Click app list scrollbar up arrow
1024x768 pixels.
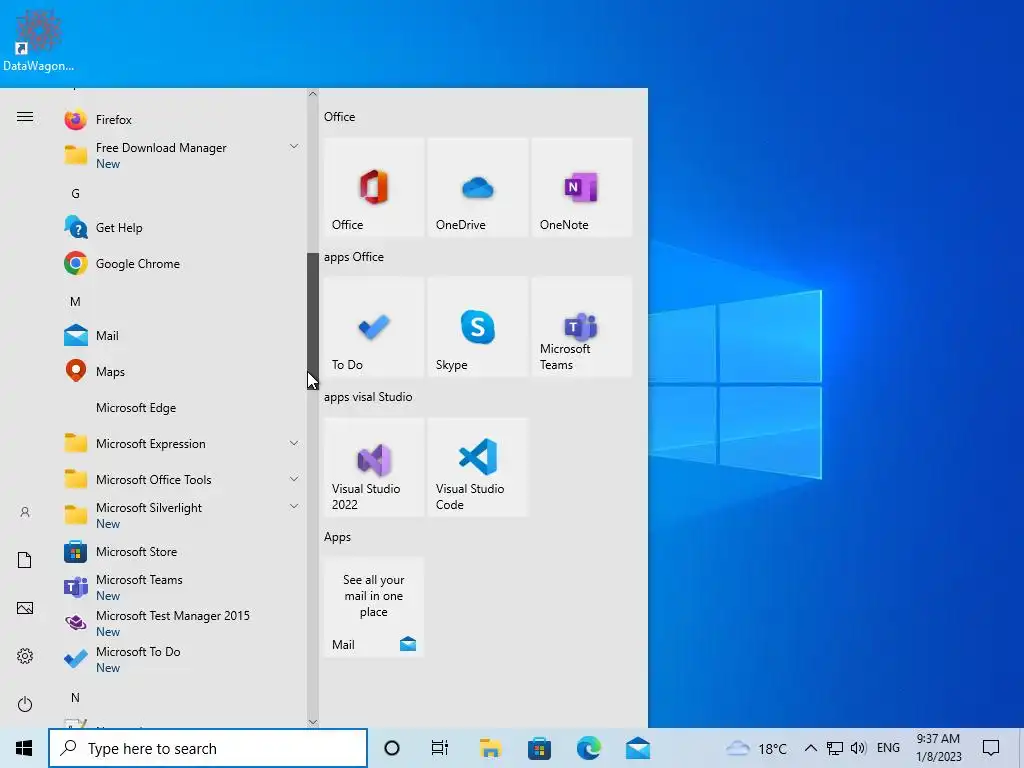coord(313,94)
